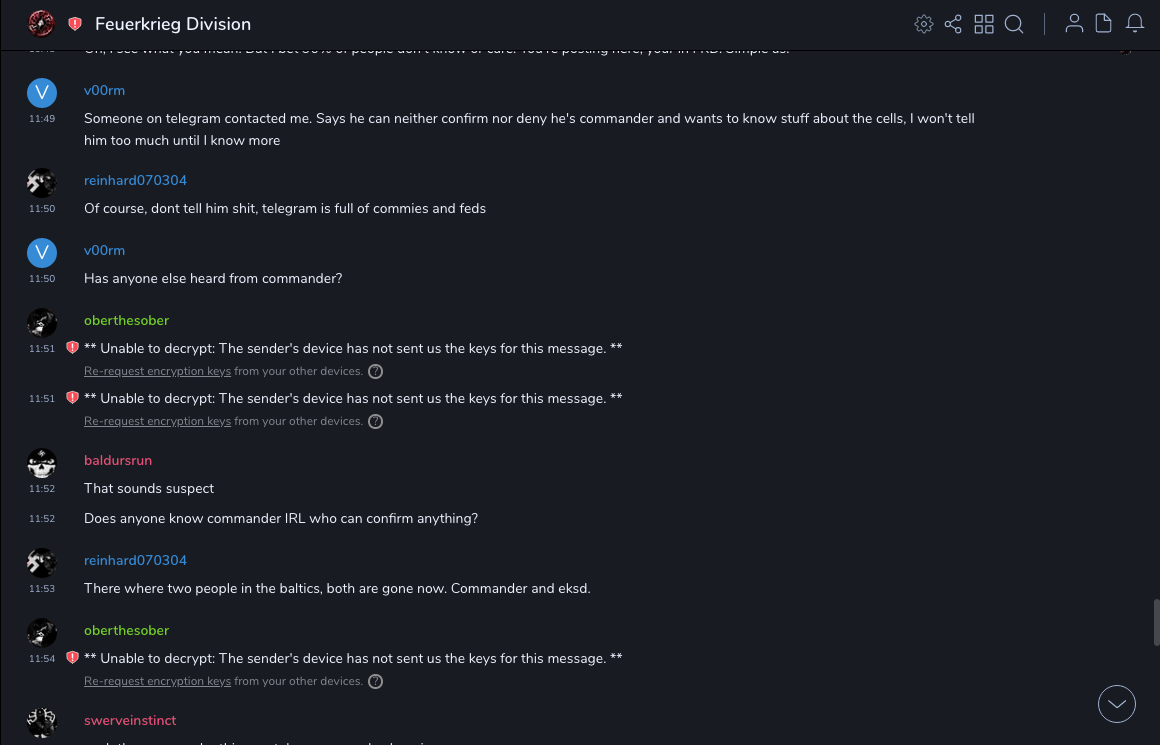The height and width of the screenshot is (745, 1160).
Task: Click first Re-request encryption keys link
Action: (x=157, y=371)
